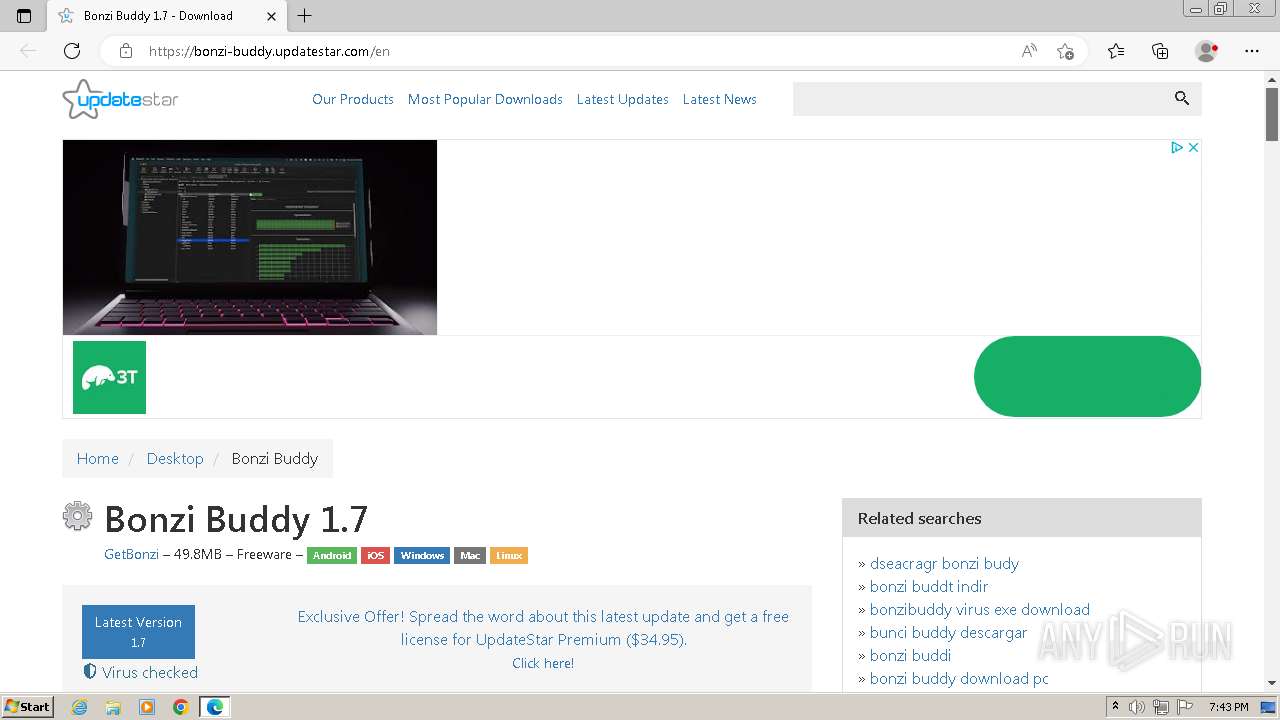Click the Action Center flag icon

click(1183, 707)
